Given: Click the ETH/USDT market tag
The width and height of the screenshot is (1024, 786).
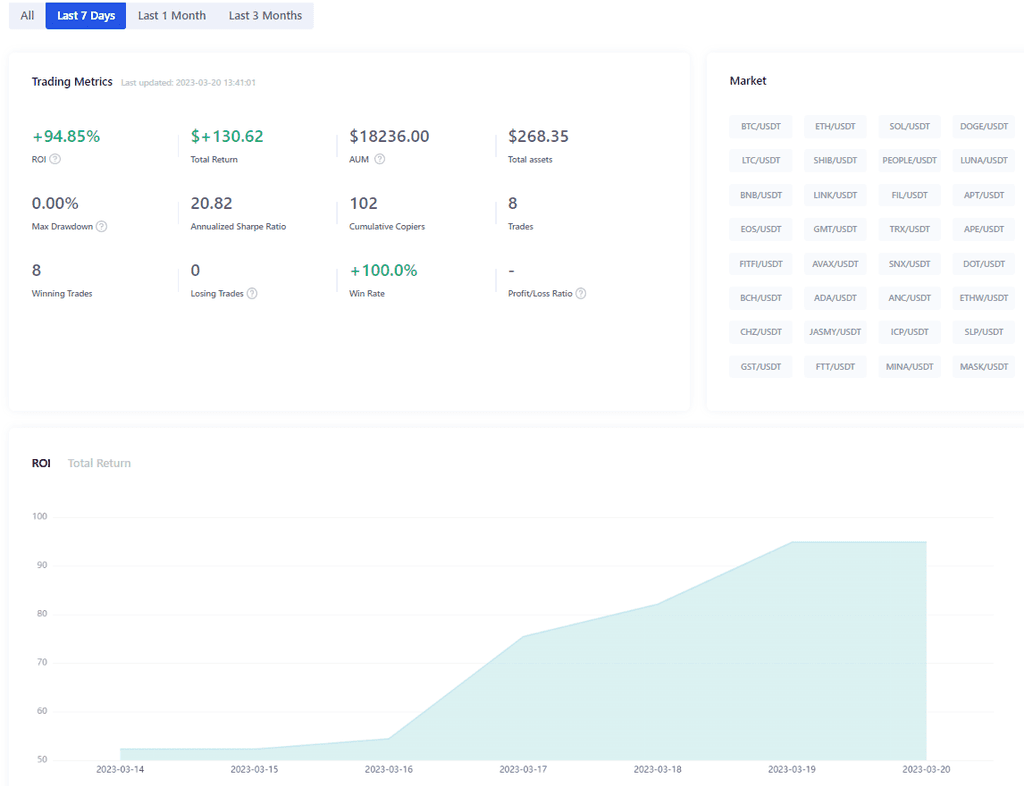Looking at the screenshot, I should 835,126.
